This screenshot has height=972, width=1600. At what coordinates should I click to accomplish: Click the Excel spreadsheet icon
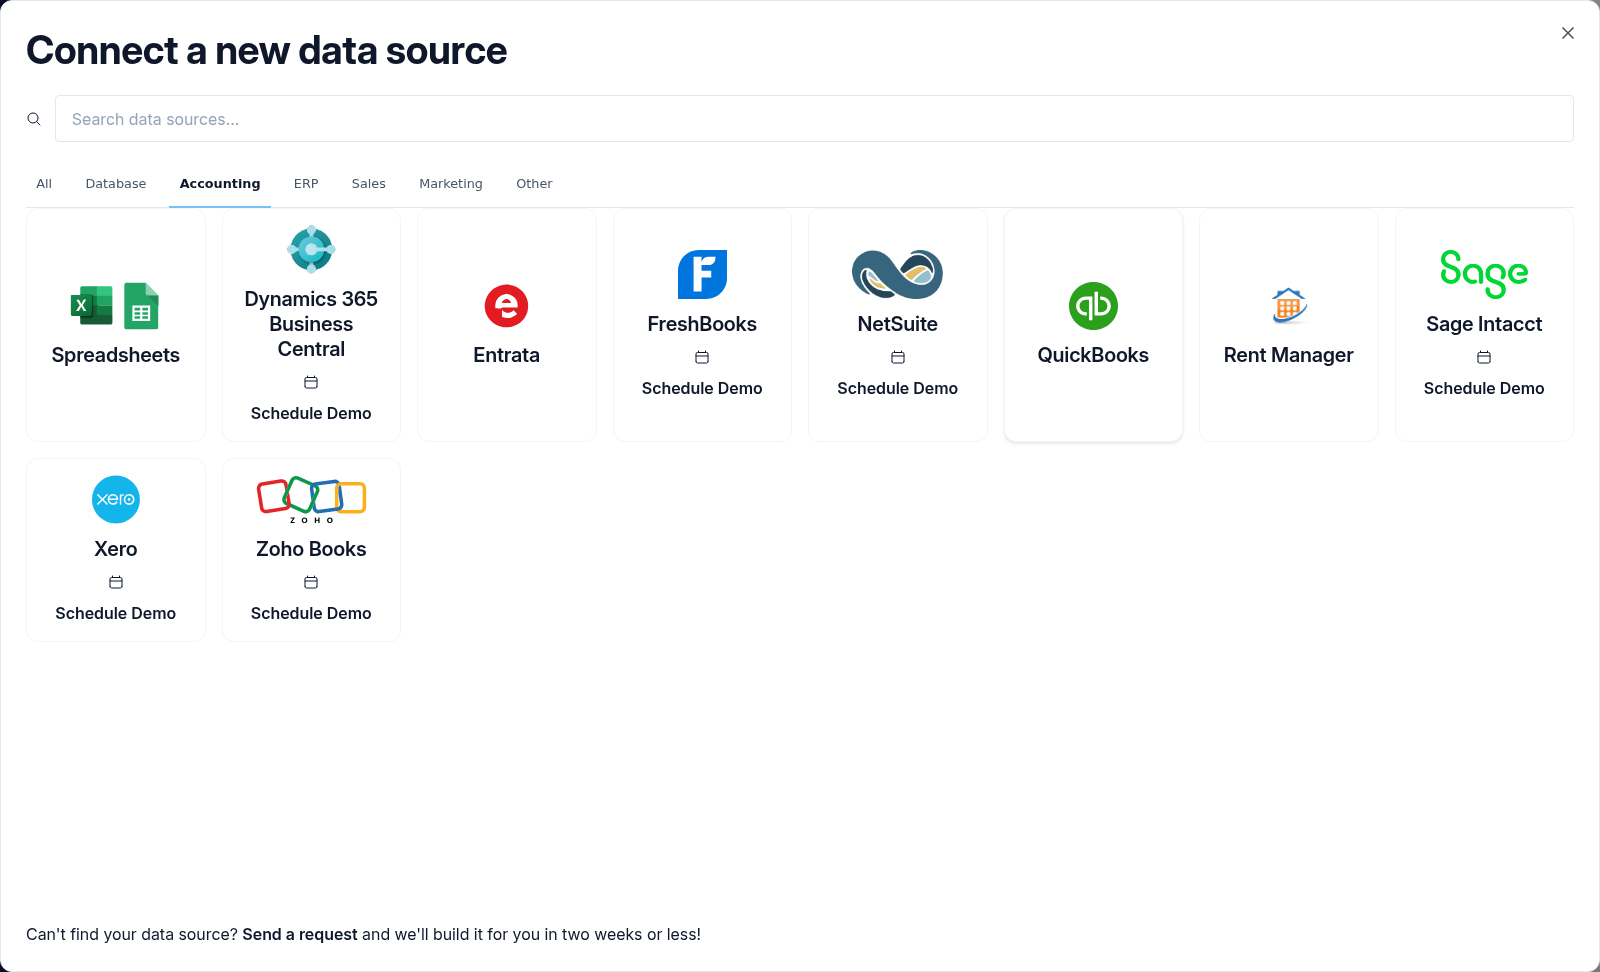tap(92, 306)
